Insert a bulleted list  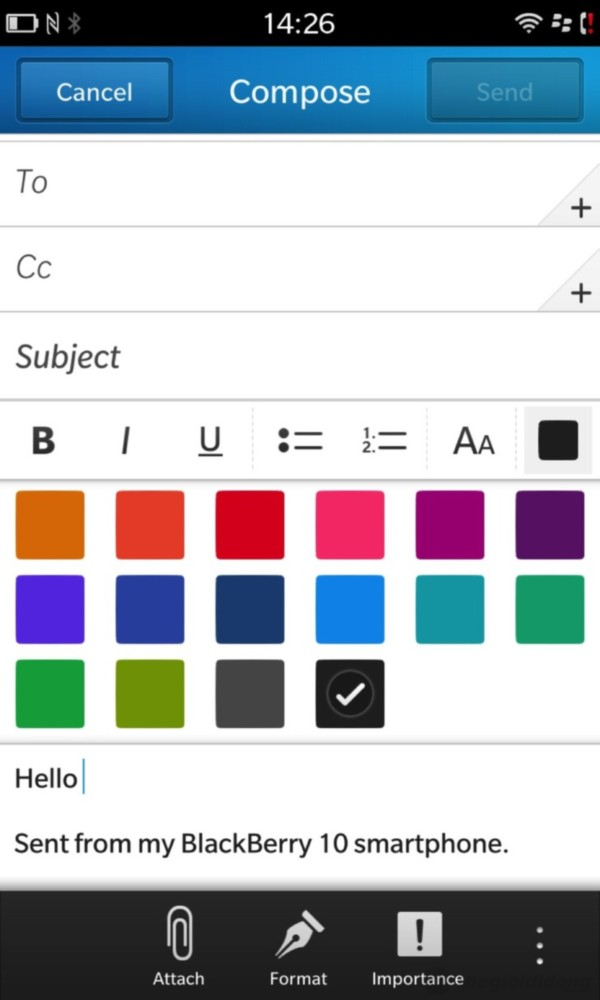coord(300,440)
